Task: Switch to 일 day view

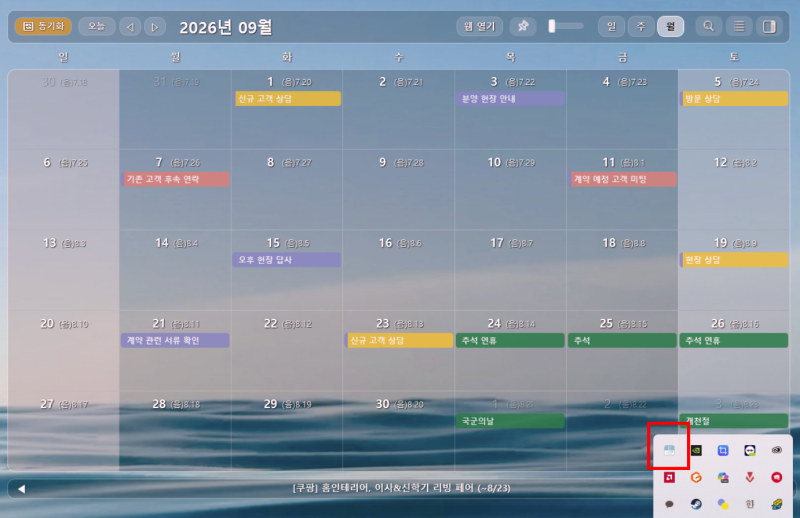Action: [x=611, y=26]
